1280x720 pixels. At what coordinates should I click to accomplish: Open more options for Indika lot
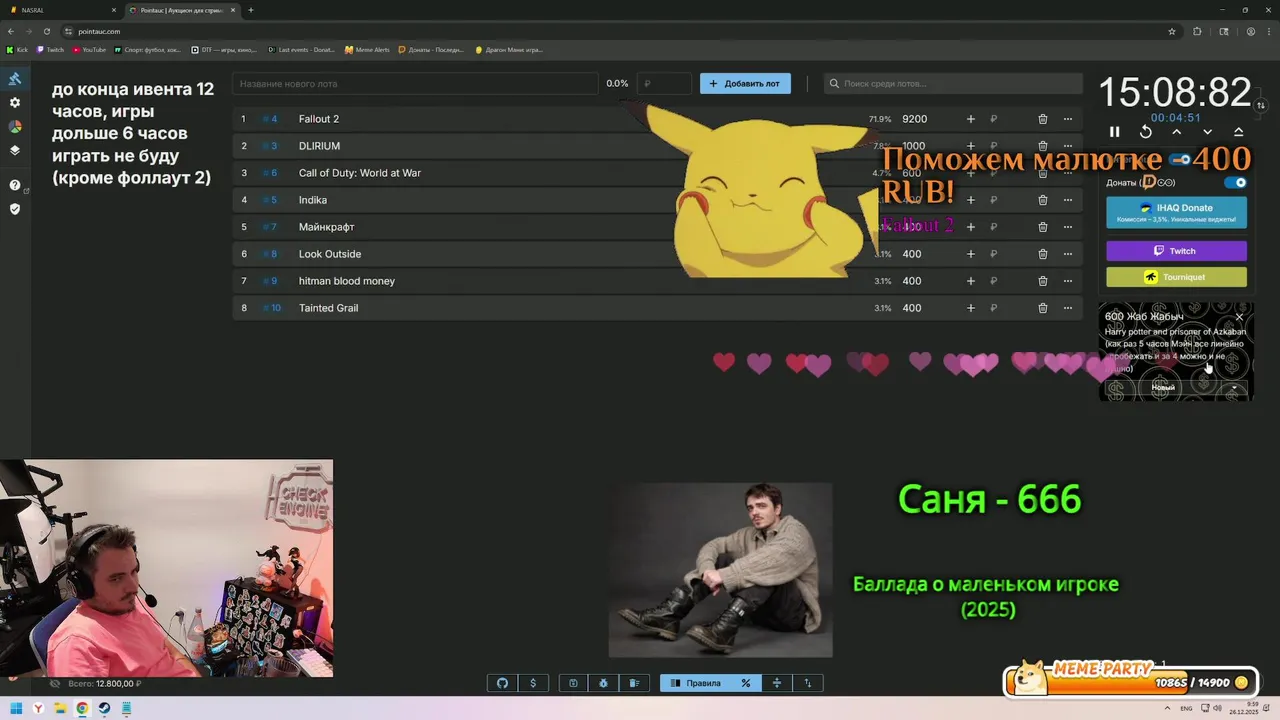tap(1068, 200)
